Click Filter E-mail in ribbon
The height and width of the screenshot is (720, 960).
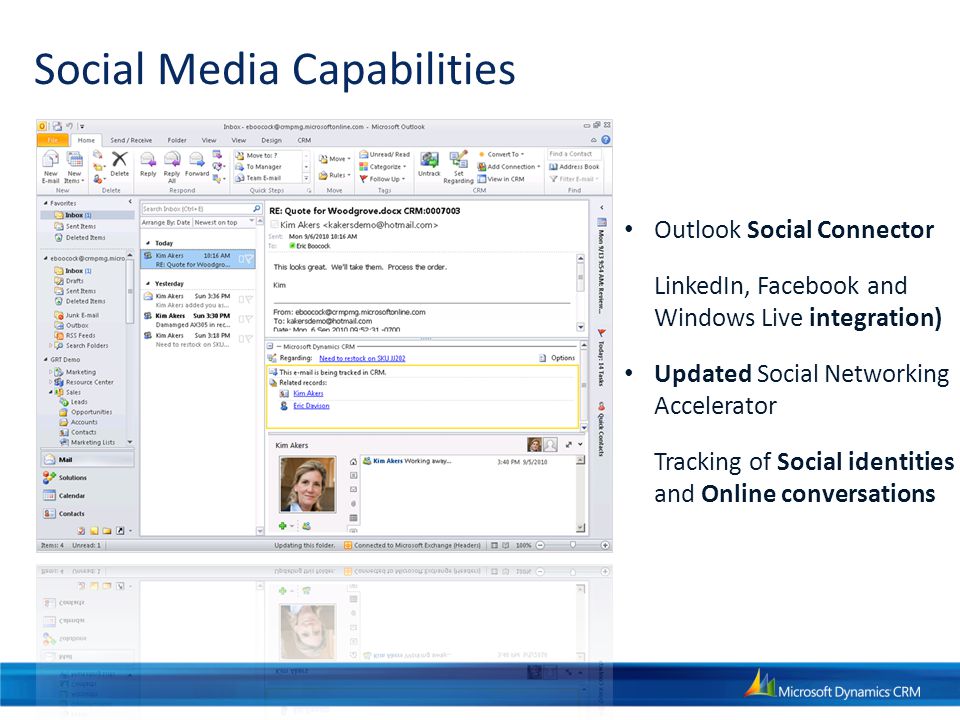[574, 179]
